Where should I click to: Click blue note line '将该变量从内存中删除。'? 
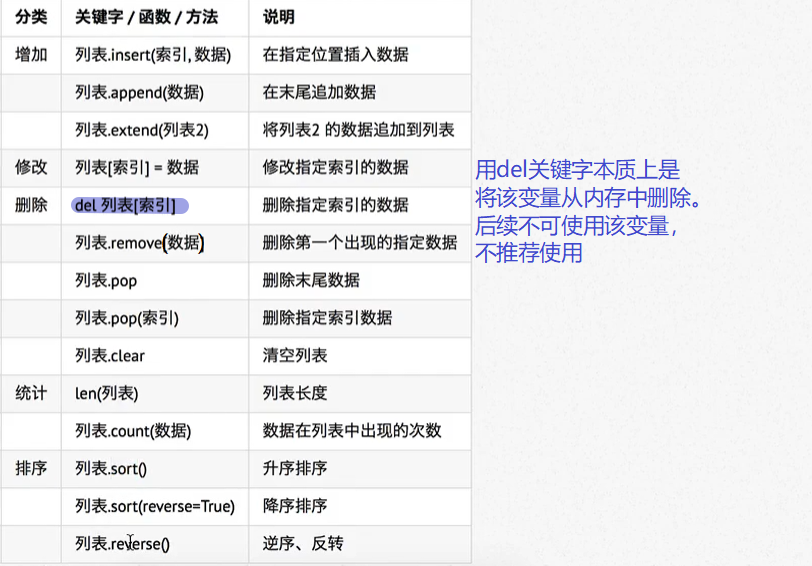[588, 197]
